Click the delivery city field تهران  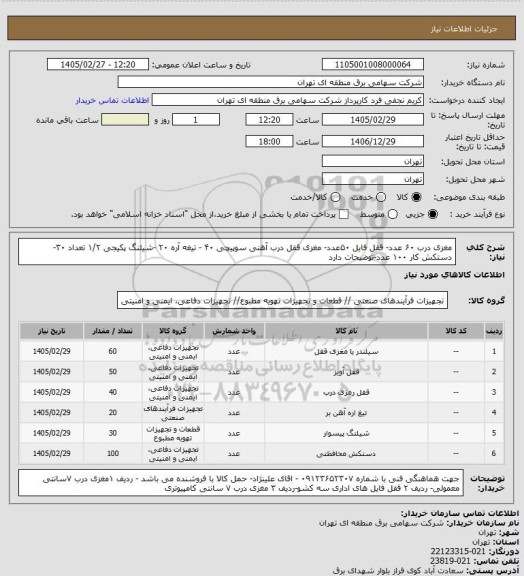[x=373, y=179]
